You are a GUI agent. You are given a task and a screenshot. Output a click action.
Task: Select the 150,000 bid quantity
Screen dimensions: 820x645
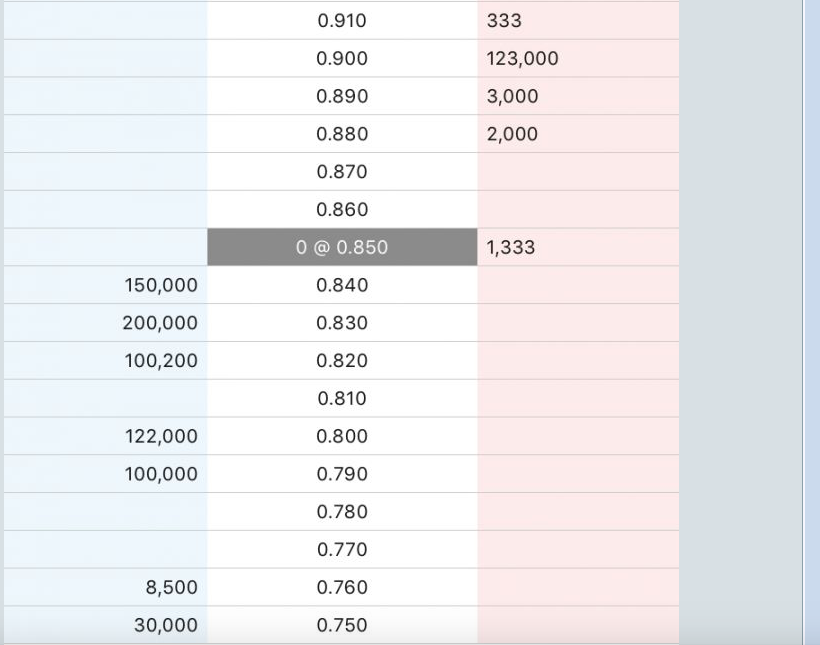tap(161, 285)
